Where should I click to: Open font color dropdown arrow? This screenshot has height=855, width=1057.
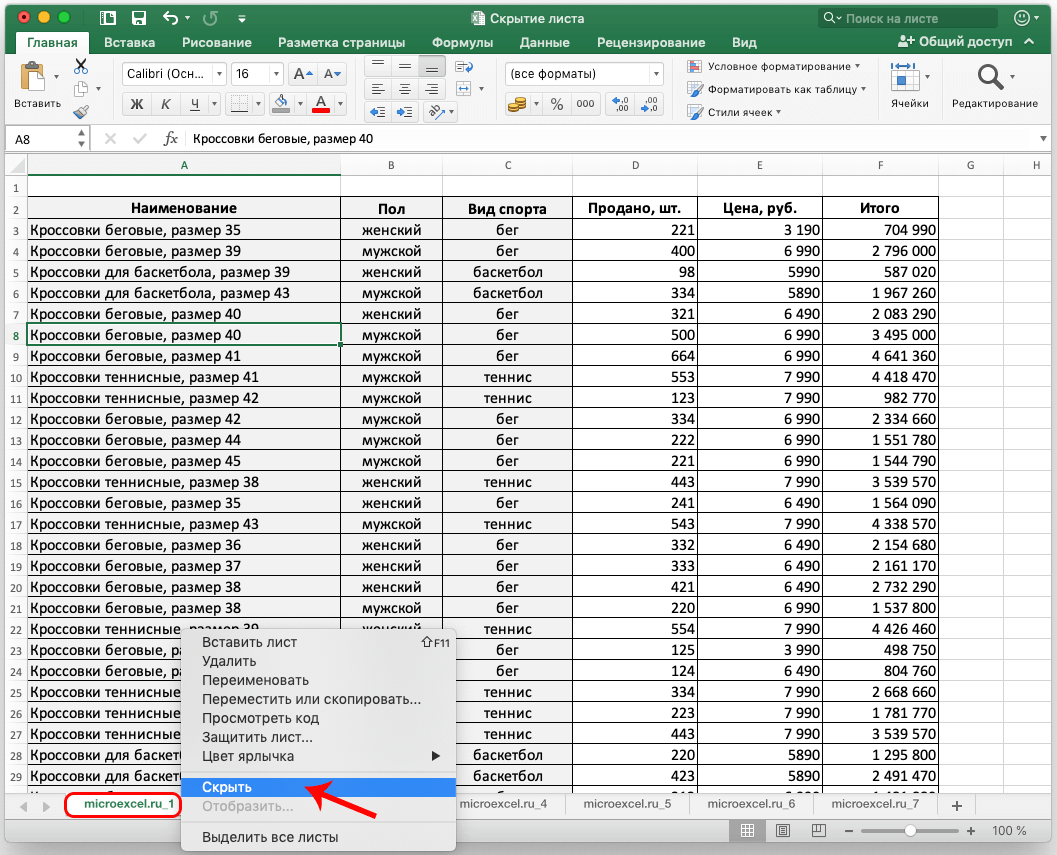pos(340,104)
